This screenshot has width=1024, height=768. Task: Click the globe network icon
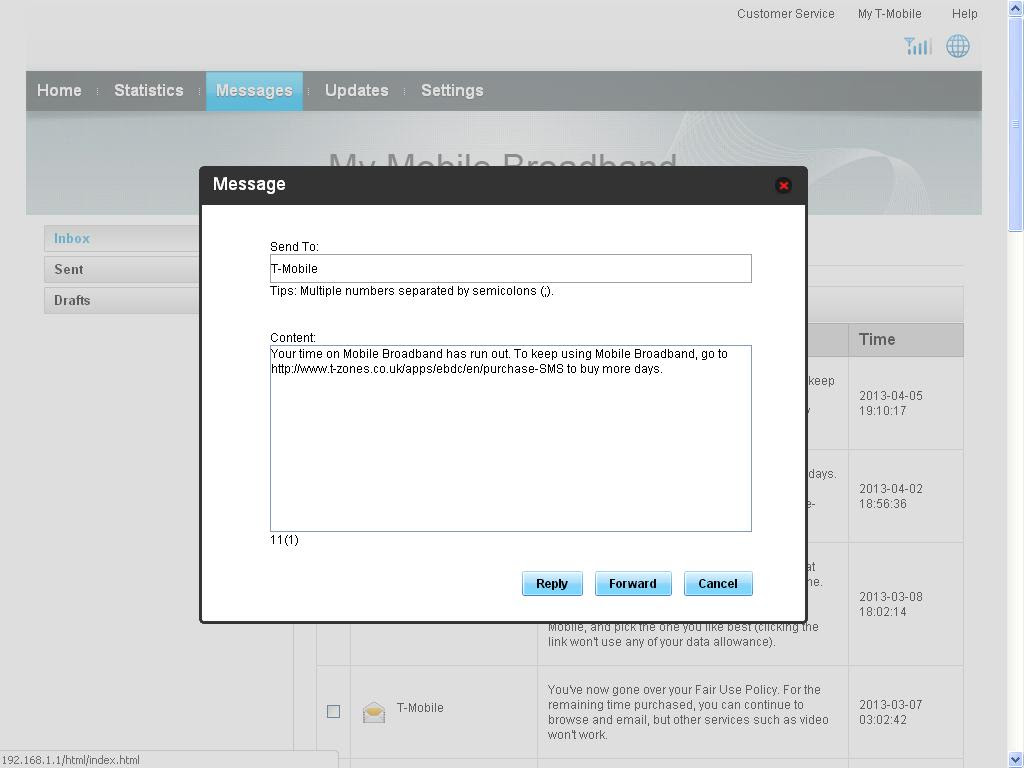coord(958,46)
